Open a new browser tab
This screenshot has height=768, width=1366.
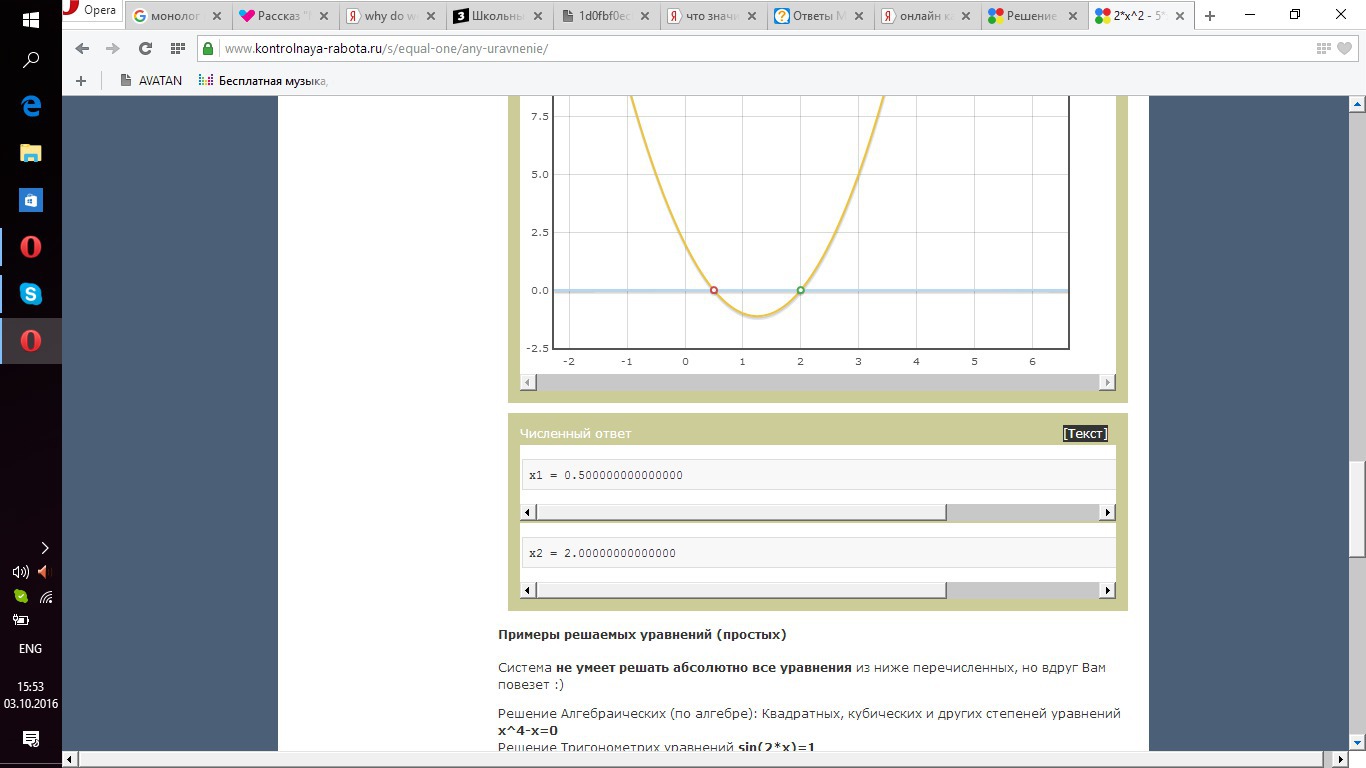1210,16
